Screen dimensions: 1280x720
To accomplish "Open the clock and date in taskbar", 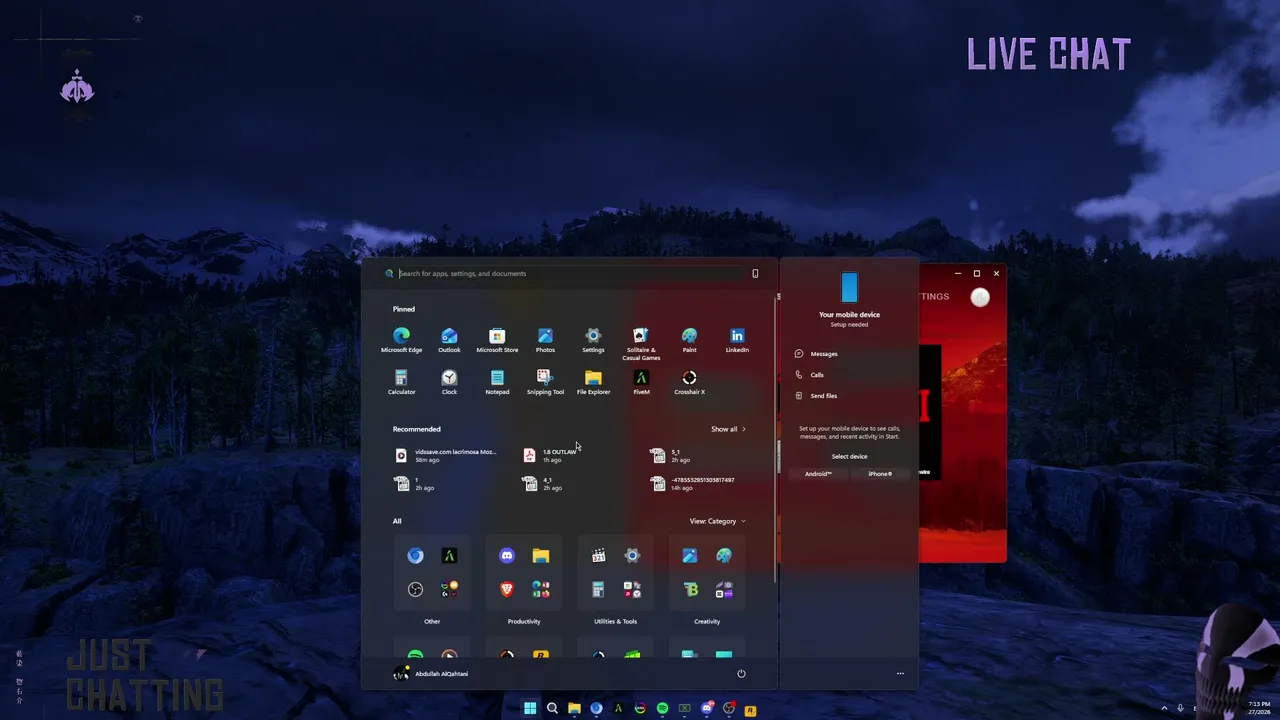I will coord(1259,708).
